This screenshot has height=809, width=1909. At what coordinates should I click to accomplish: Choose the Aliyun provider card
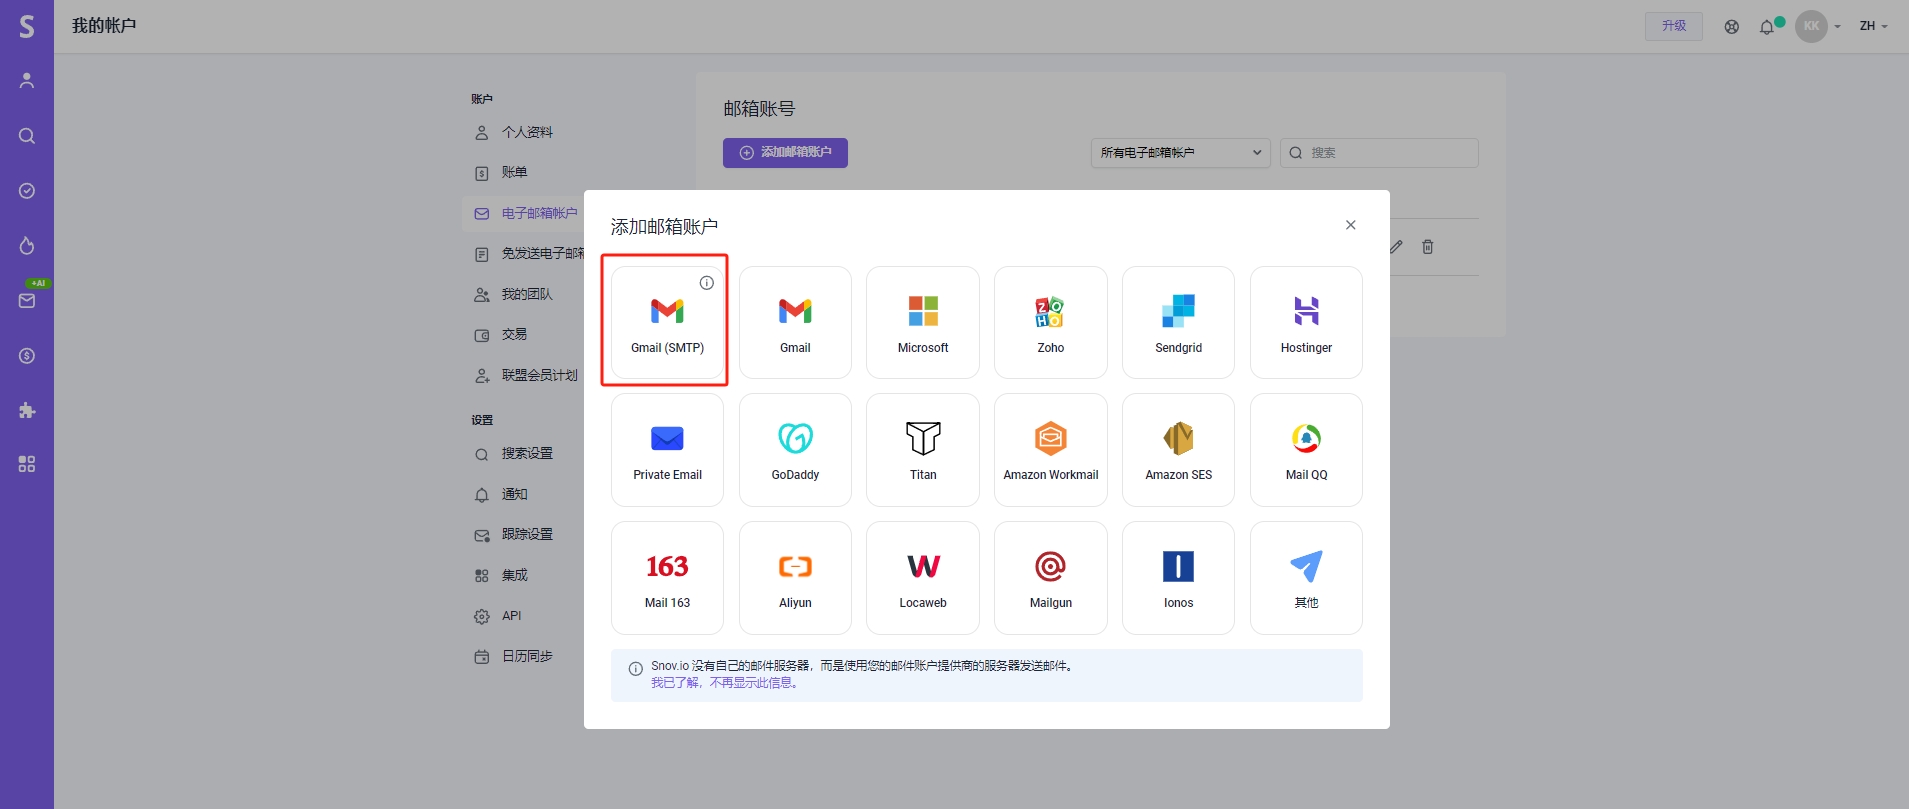[795, 578]
